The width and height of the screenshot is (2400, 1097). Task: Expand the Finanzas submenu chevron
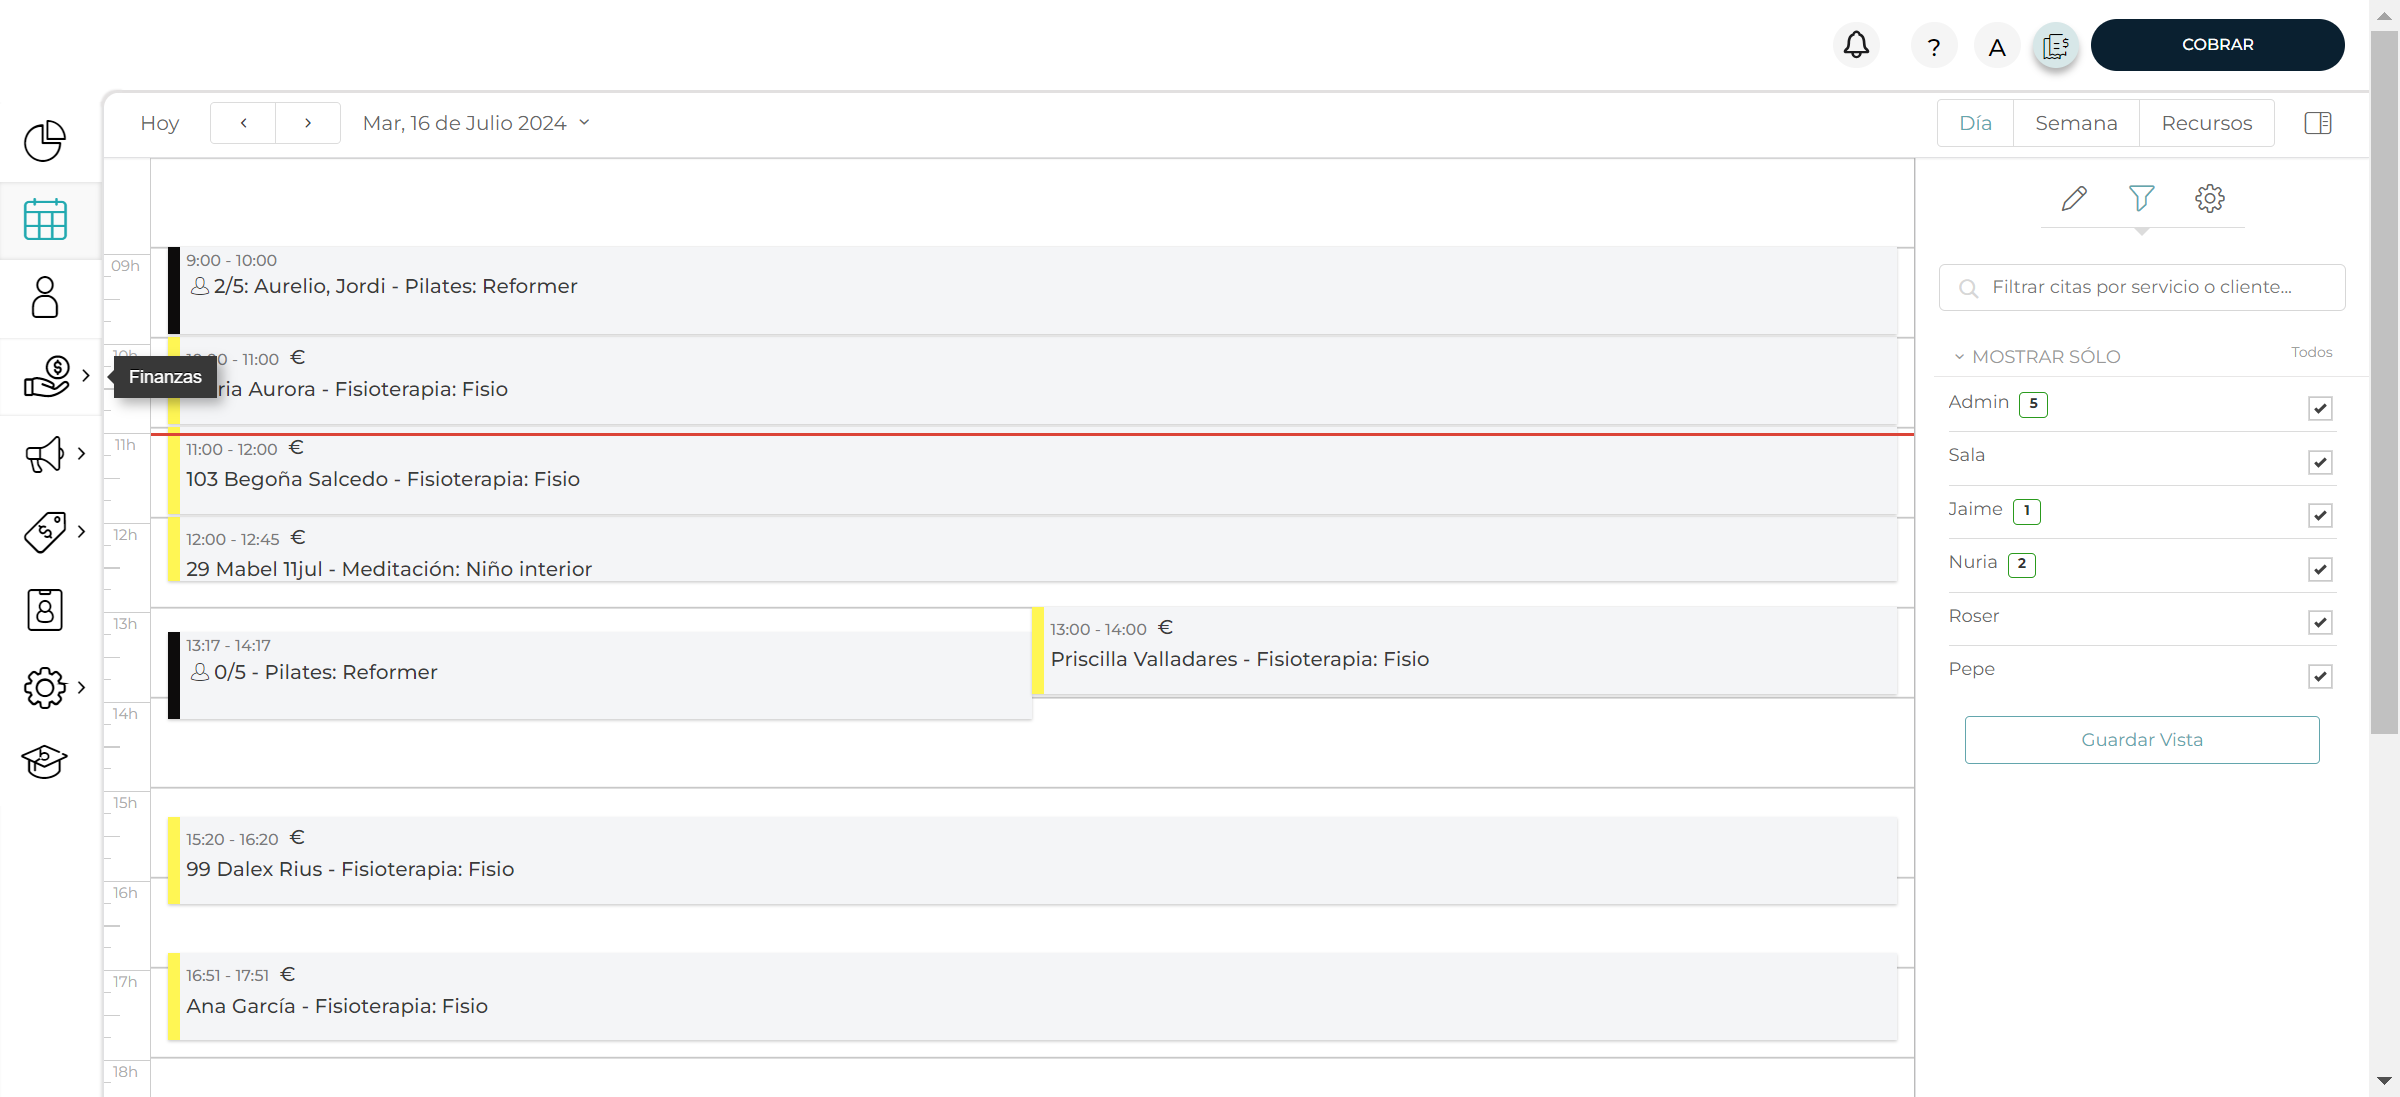86,376
